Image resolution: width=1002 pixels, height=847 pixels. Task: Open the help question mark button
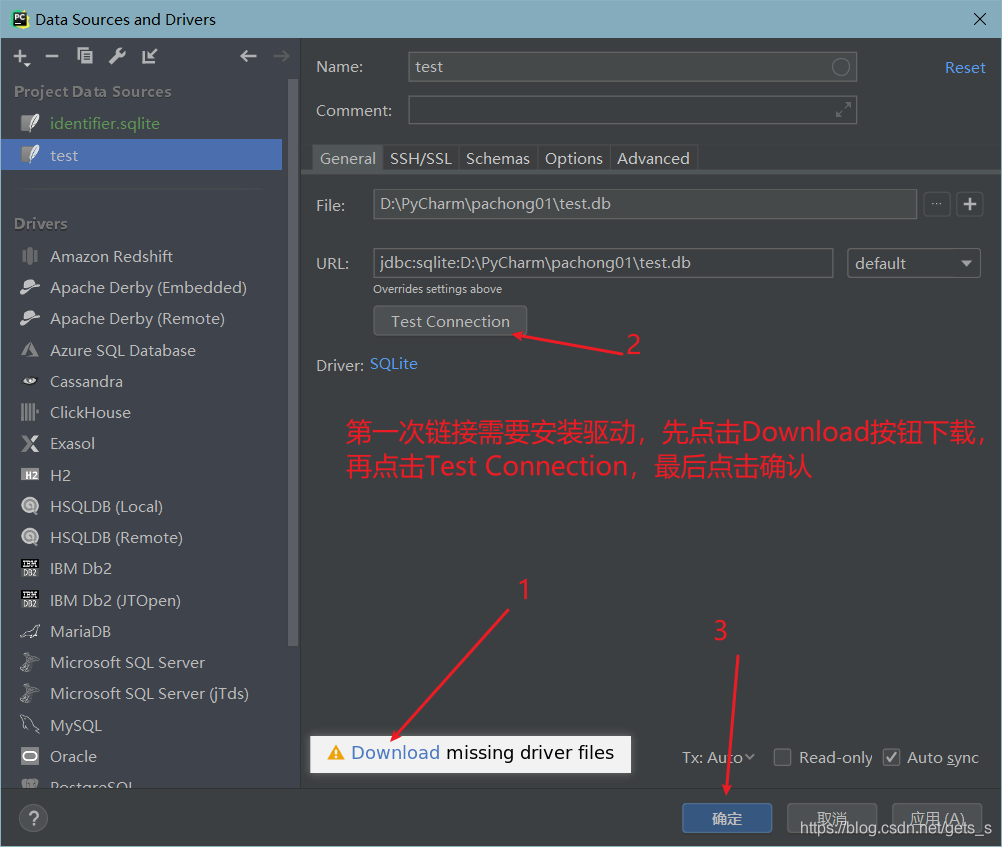[34, 818]
